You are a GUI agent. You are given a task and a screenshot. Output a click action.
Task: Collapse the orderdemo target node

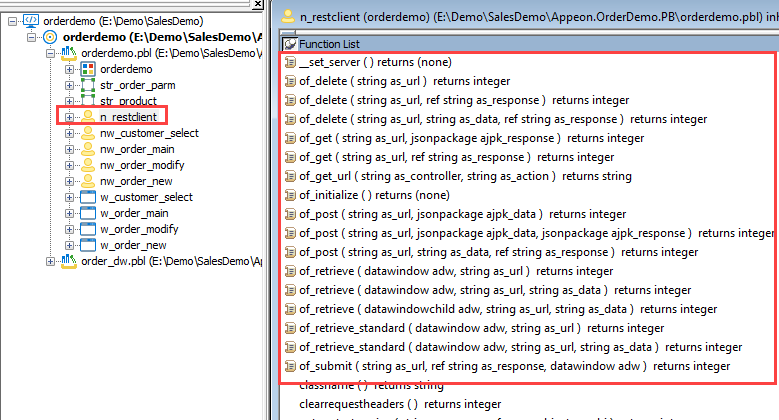click(32, 37)
